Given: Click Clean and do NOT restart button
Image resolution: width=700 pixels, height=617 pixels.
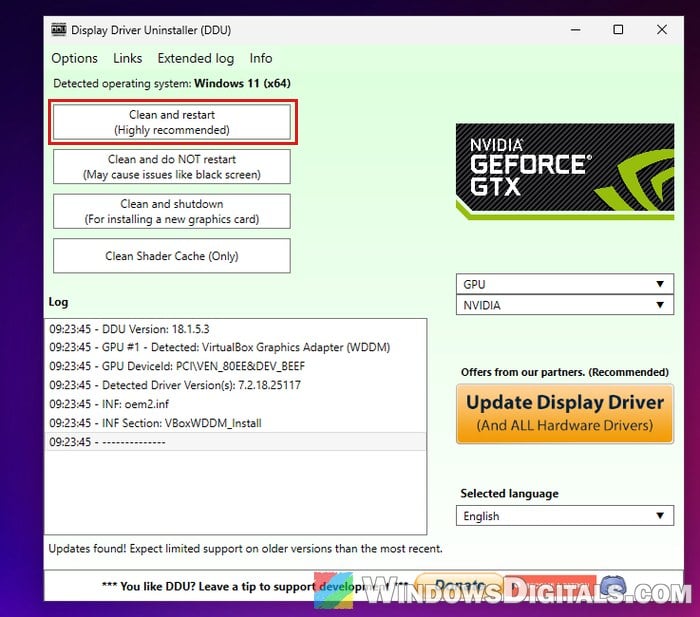Looking at the screenshot, I should 172,167.
